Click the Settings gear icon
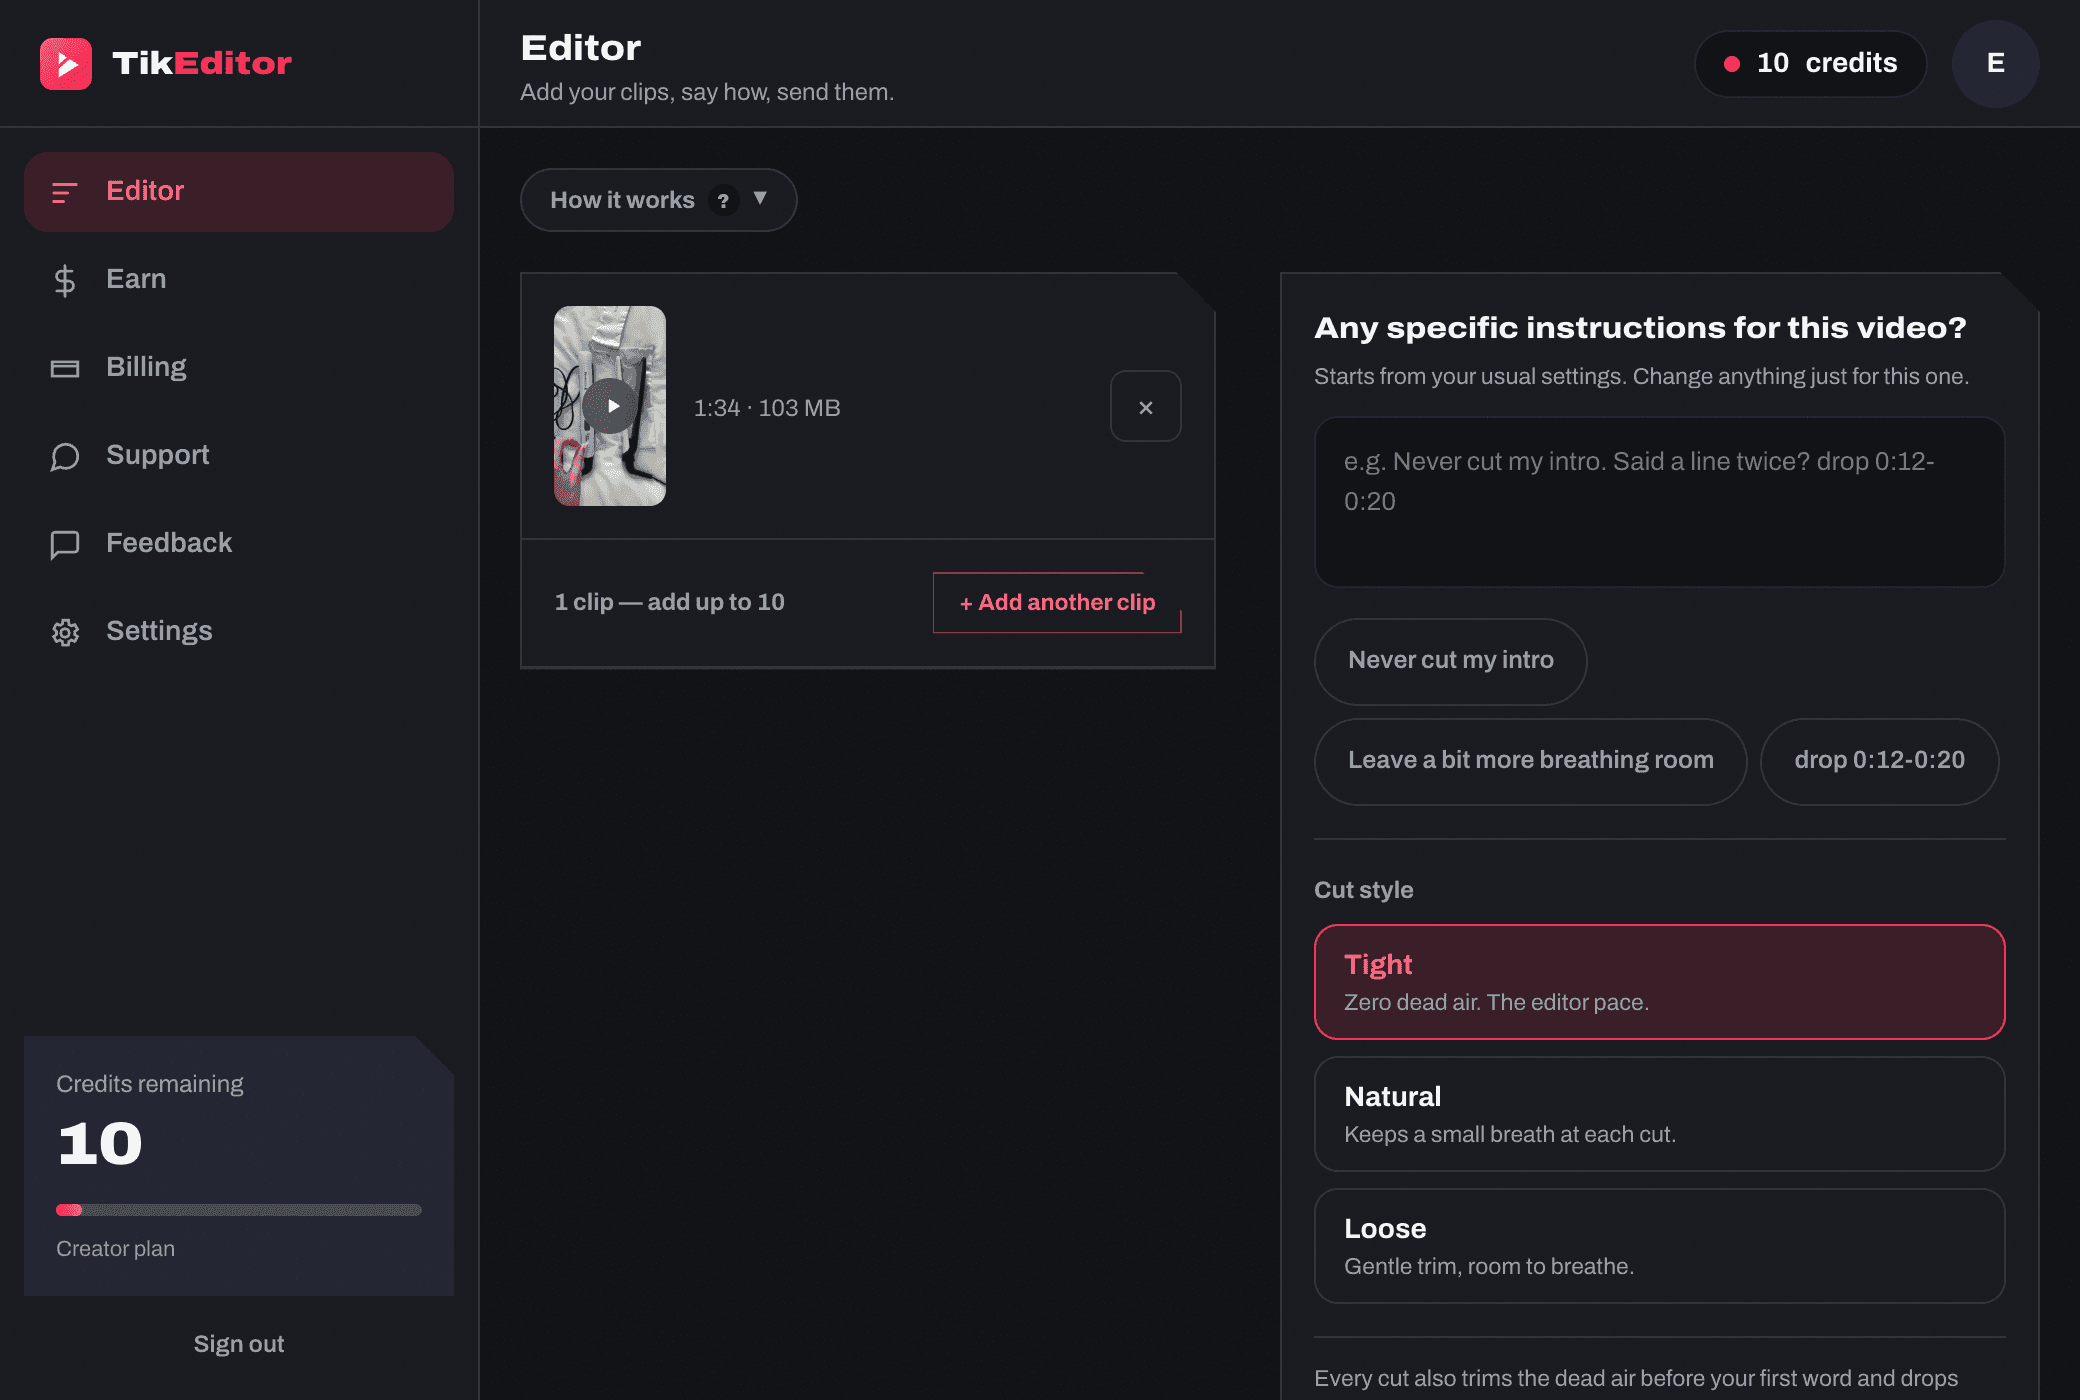This screenshot has height=1400, width=2080. pos(65,632)
